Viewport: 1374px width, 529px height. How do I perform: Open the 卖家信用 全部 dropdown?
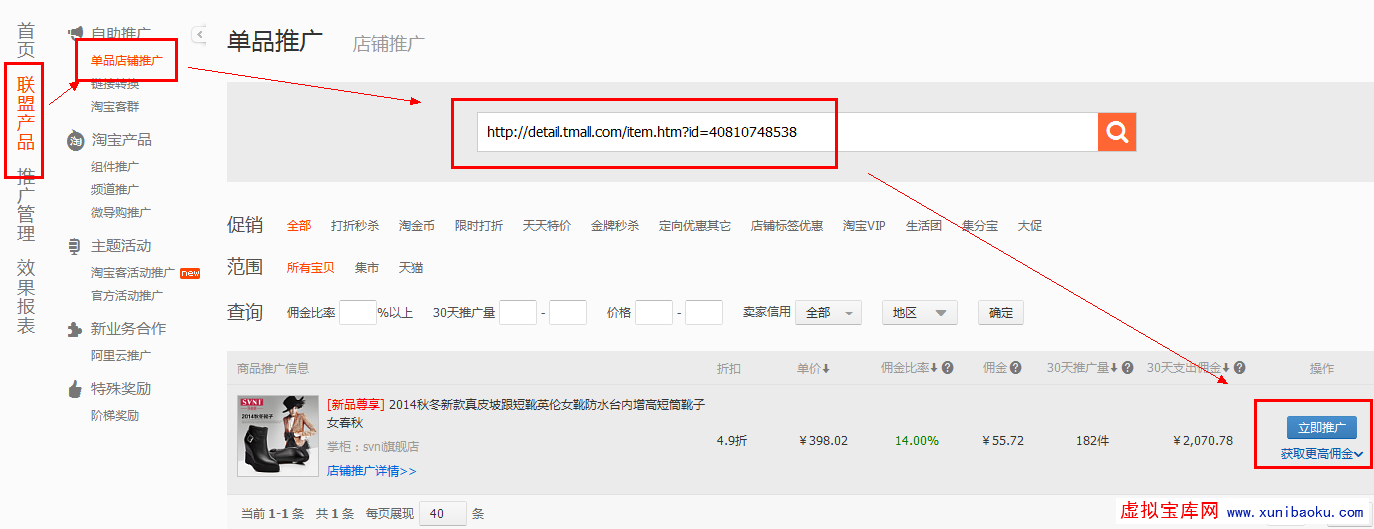click(828, 313)
